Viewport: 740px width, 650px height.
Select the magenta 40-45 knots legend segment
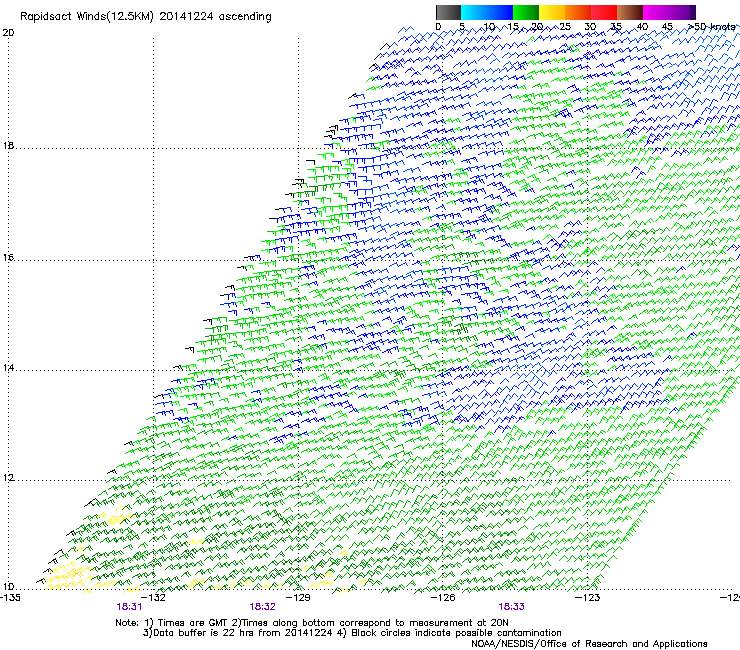(656, 12)
